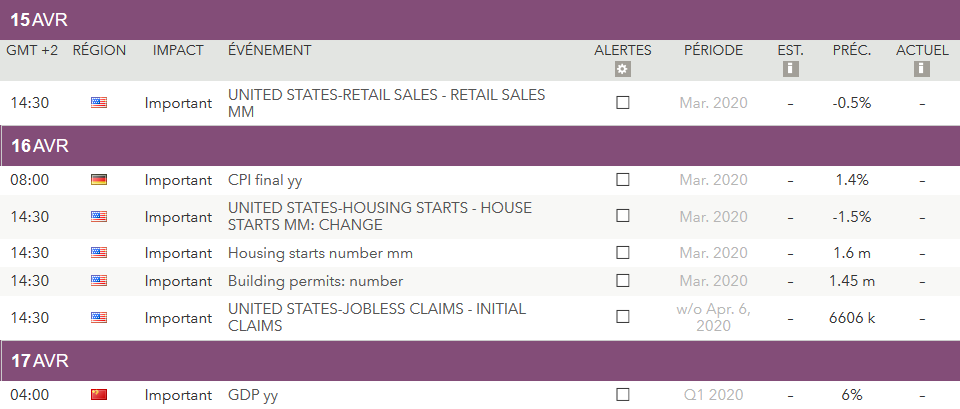Sort by the IMPACT column header
This screenshot has height=409, width=960.
178,50
